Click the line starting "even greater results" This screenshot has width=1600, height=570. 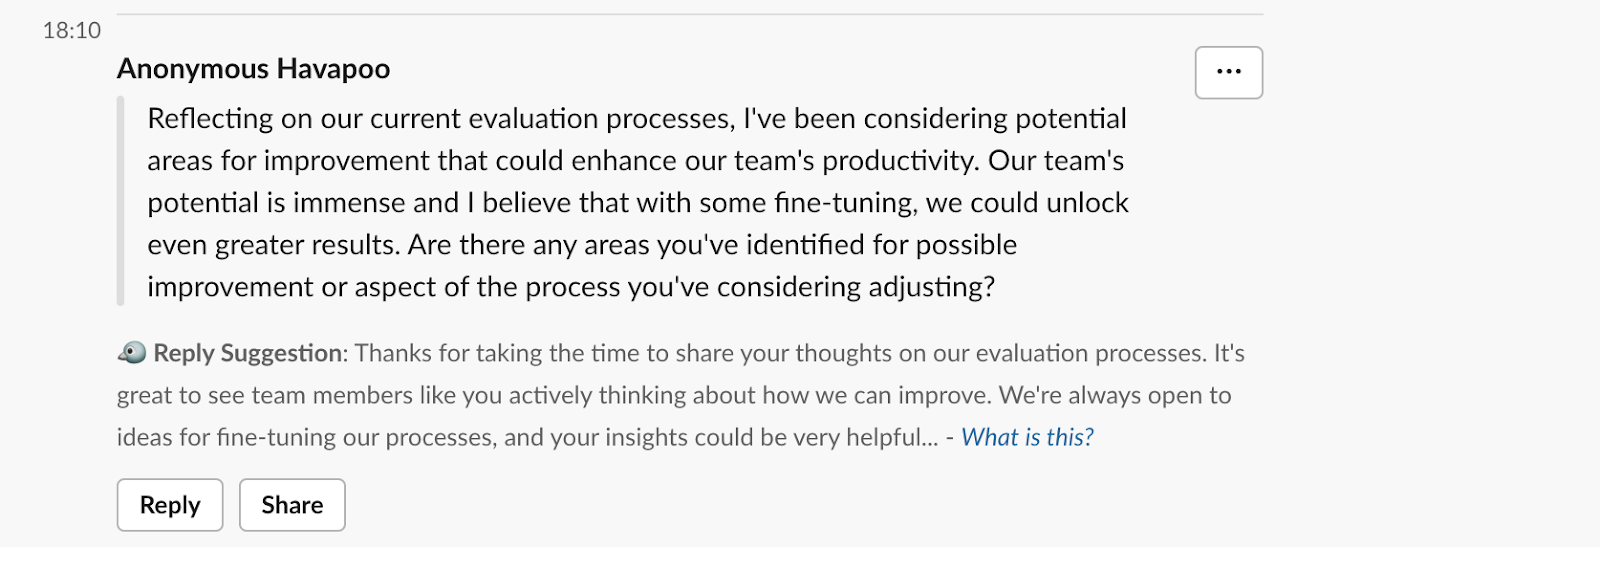pos(582,245)
